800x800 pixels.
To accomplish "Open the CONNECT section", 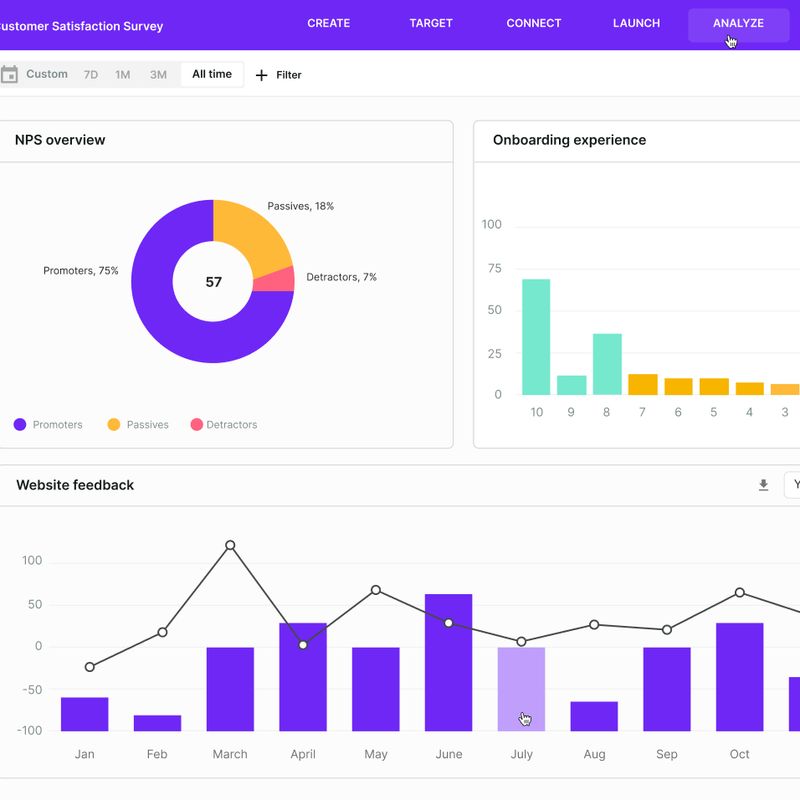I will [x=533, y=22].
